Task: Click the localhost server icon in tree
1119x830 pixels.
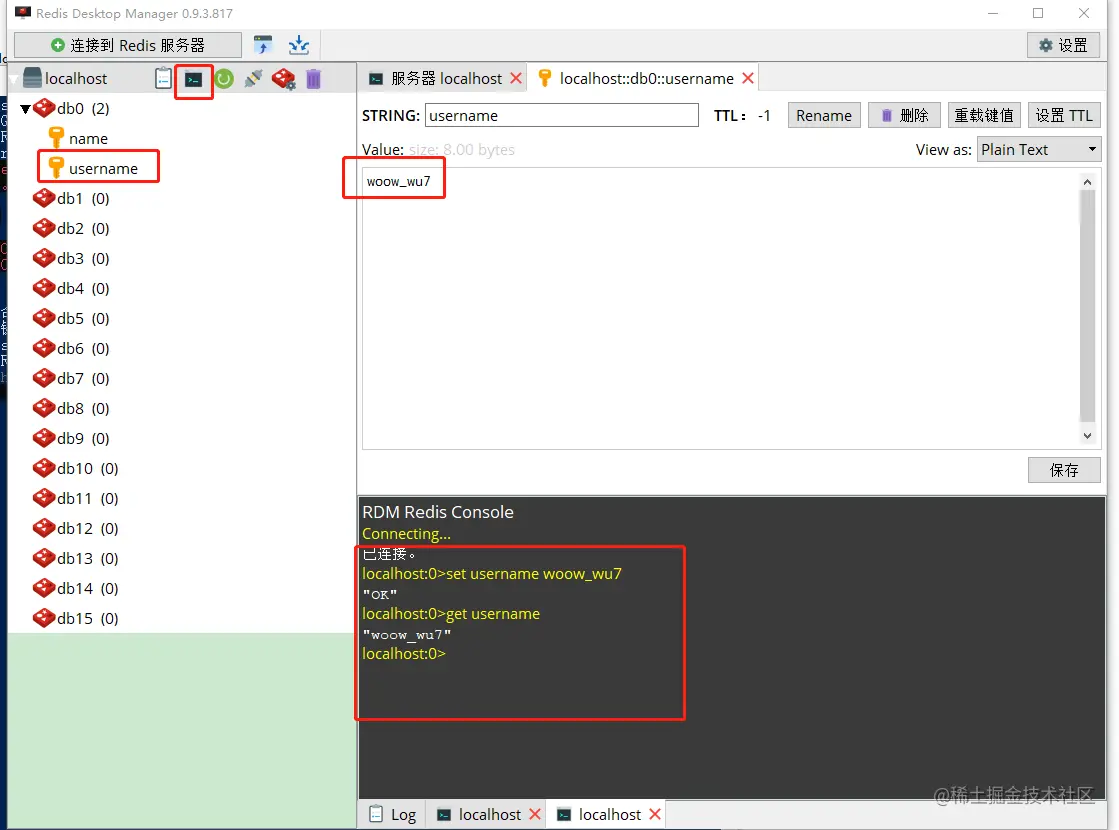Action: click(32, 78)
